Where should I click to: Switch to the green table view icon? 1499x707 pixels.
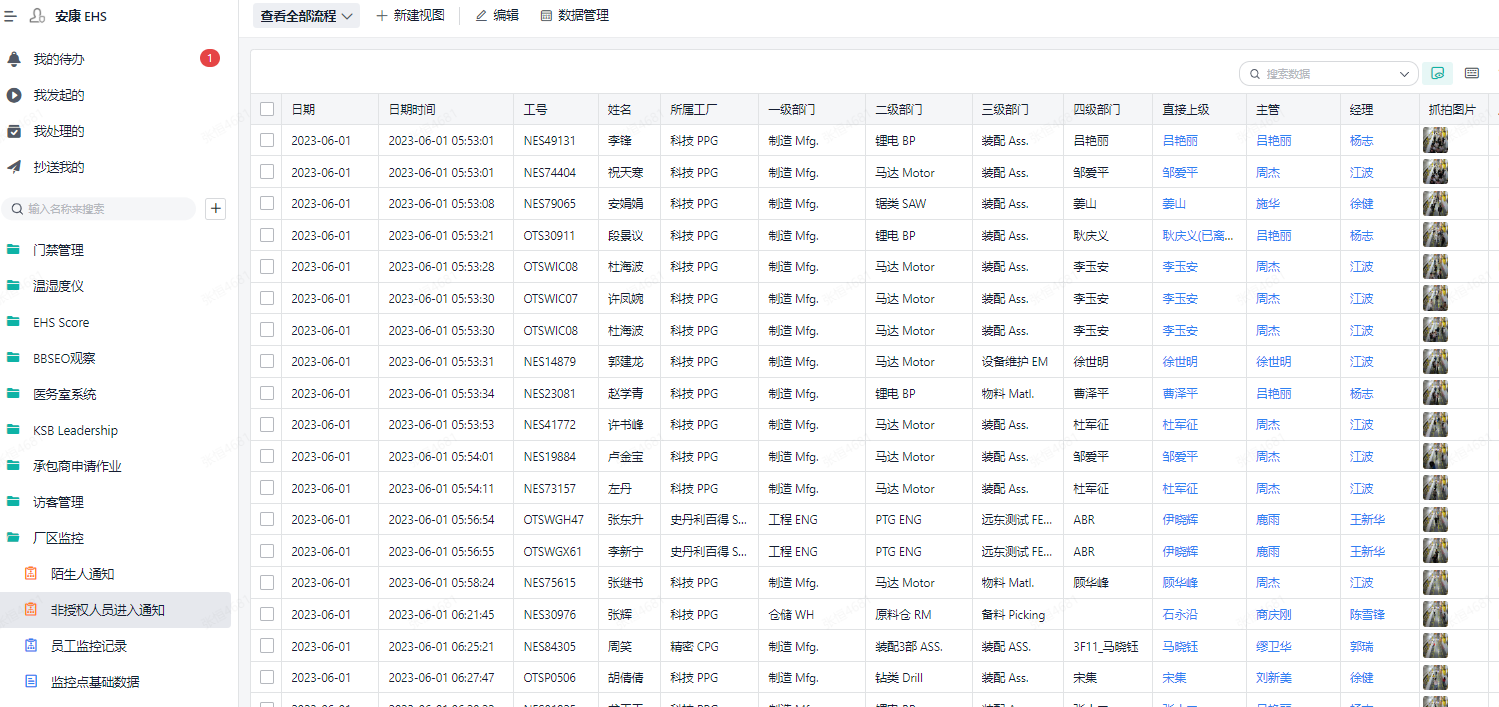[x=1437, y=73]
